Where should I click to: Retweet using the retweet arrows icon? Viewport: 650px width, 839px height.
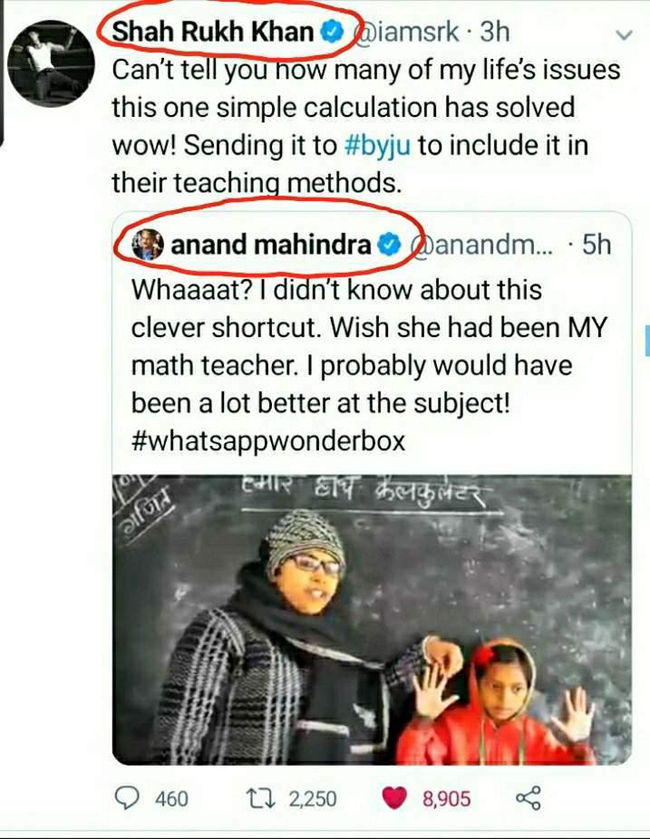pos(261,799)
